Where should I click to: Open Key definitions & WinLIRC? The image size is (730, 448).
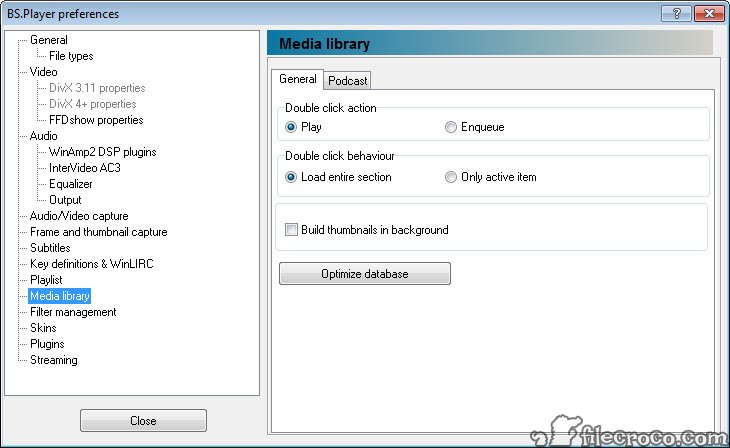point(92,264)
